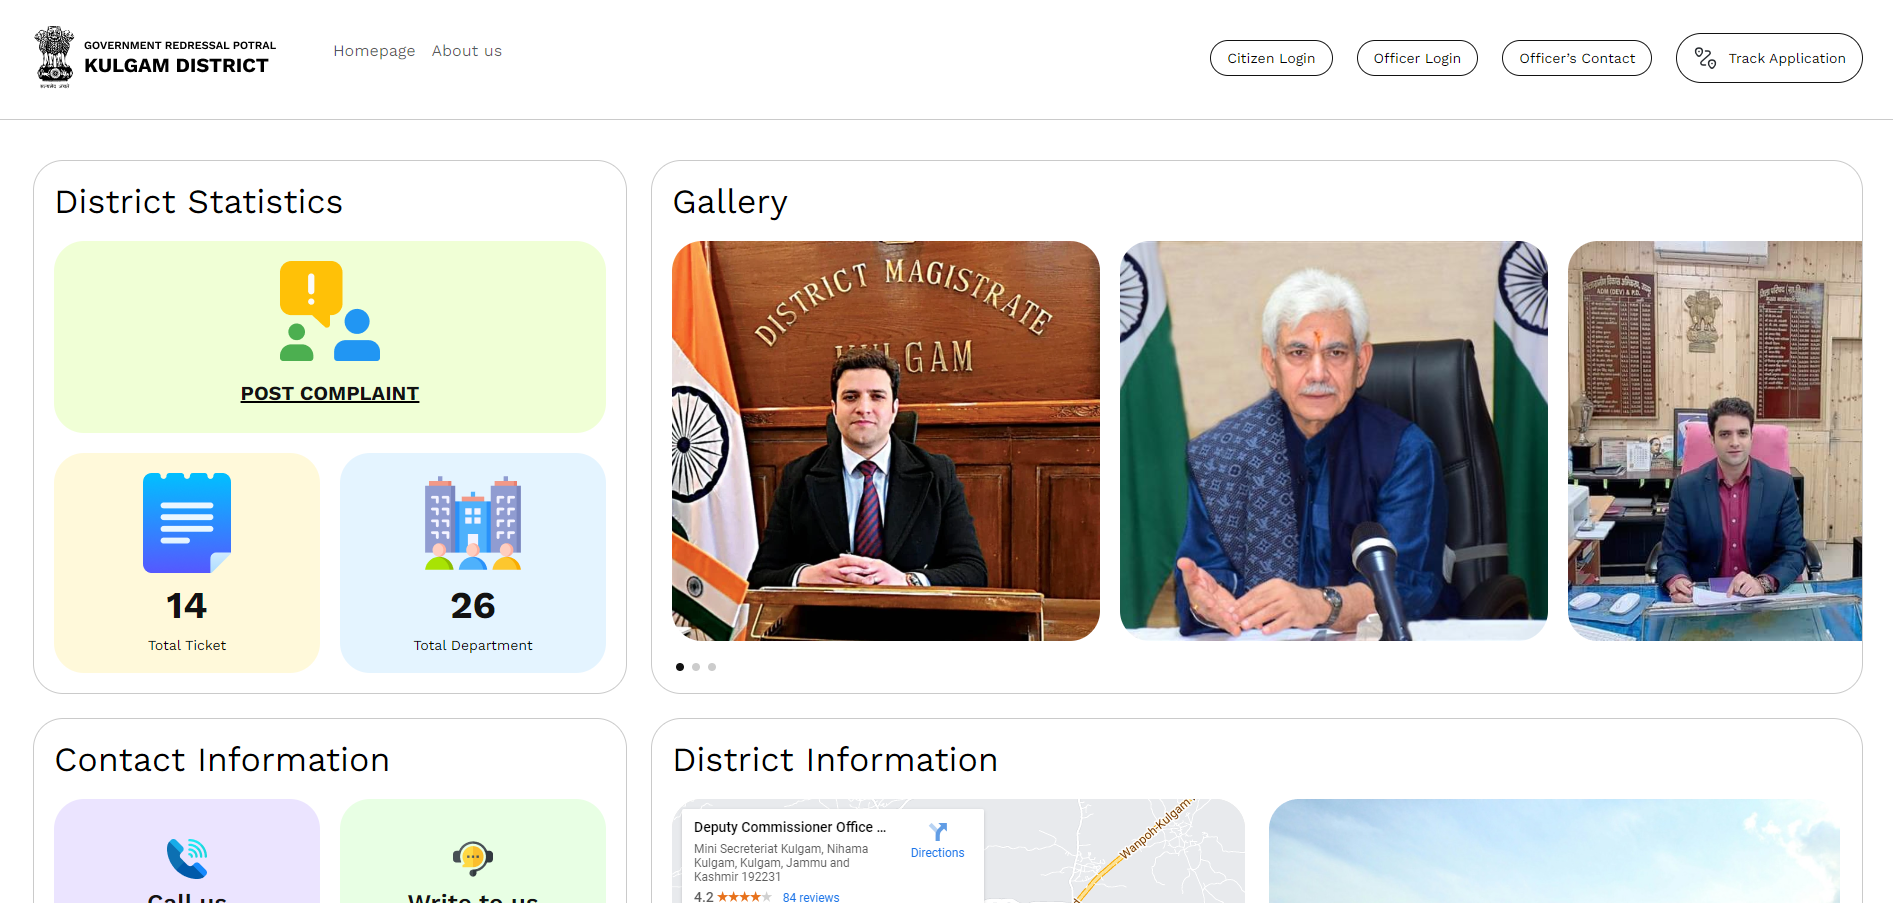The height and width of the screenshot is (903, 1893).
Task: Click the Directions arrow icon on map
Action: [937, 832]
